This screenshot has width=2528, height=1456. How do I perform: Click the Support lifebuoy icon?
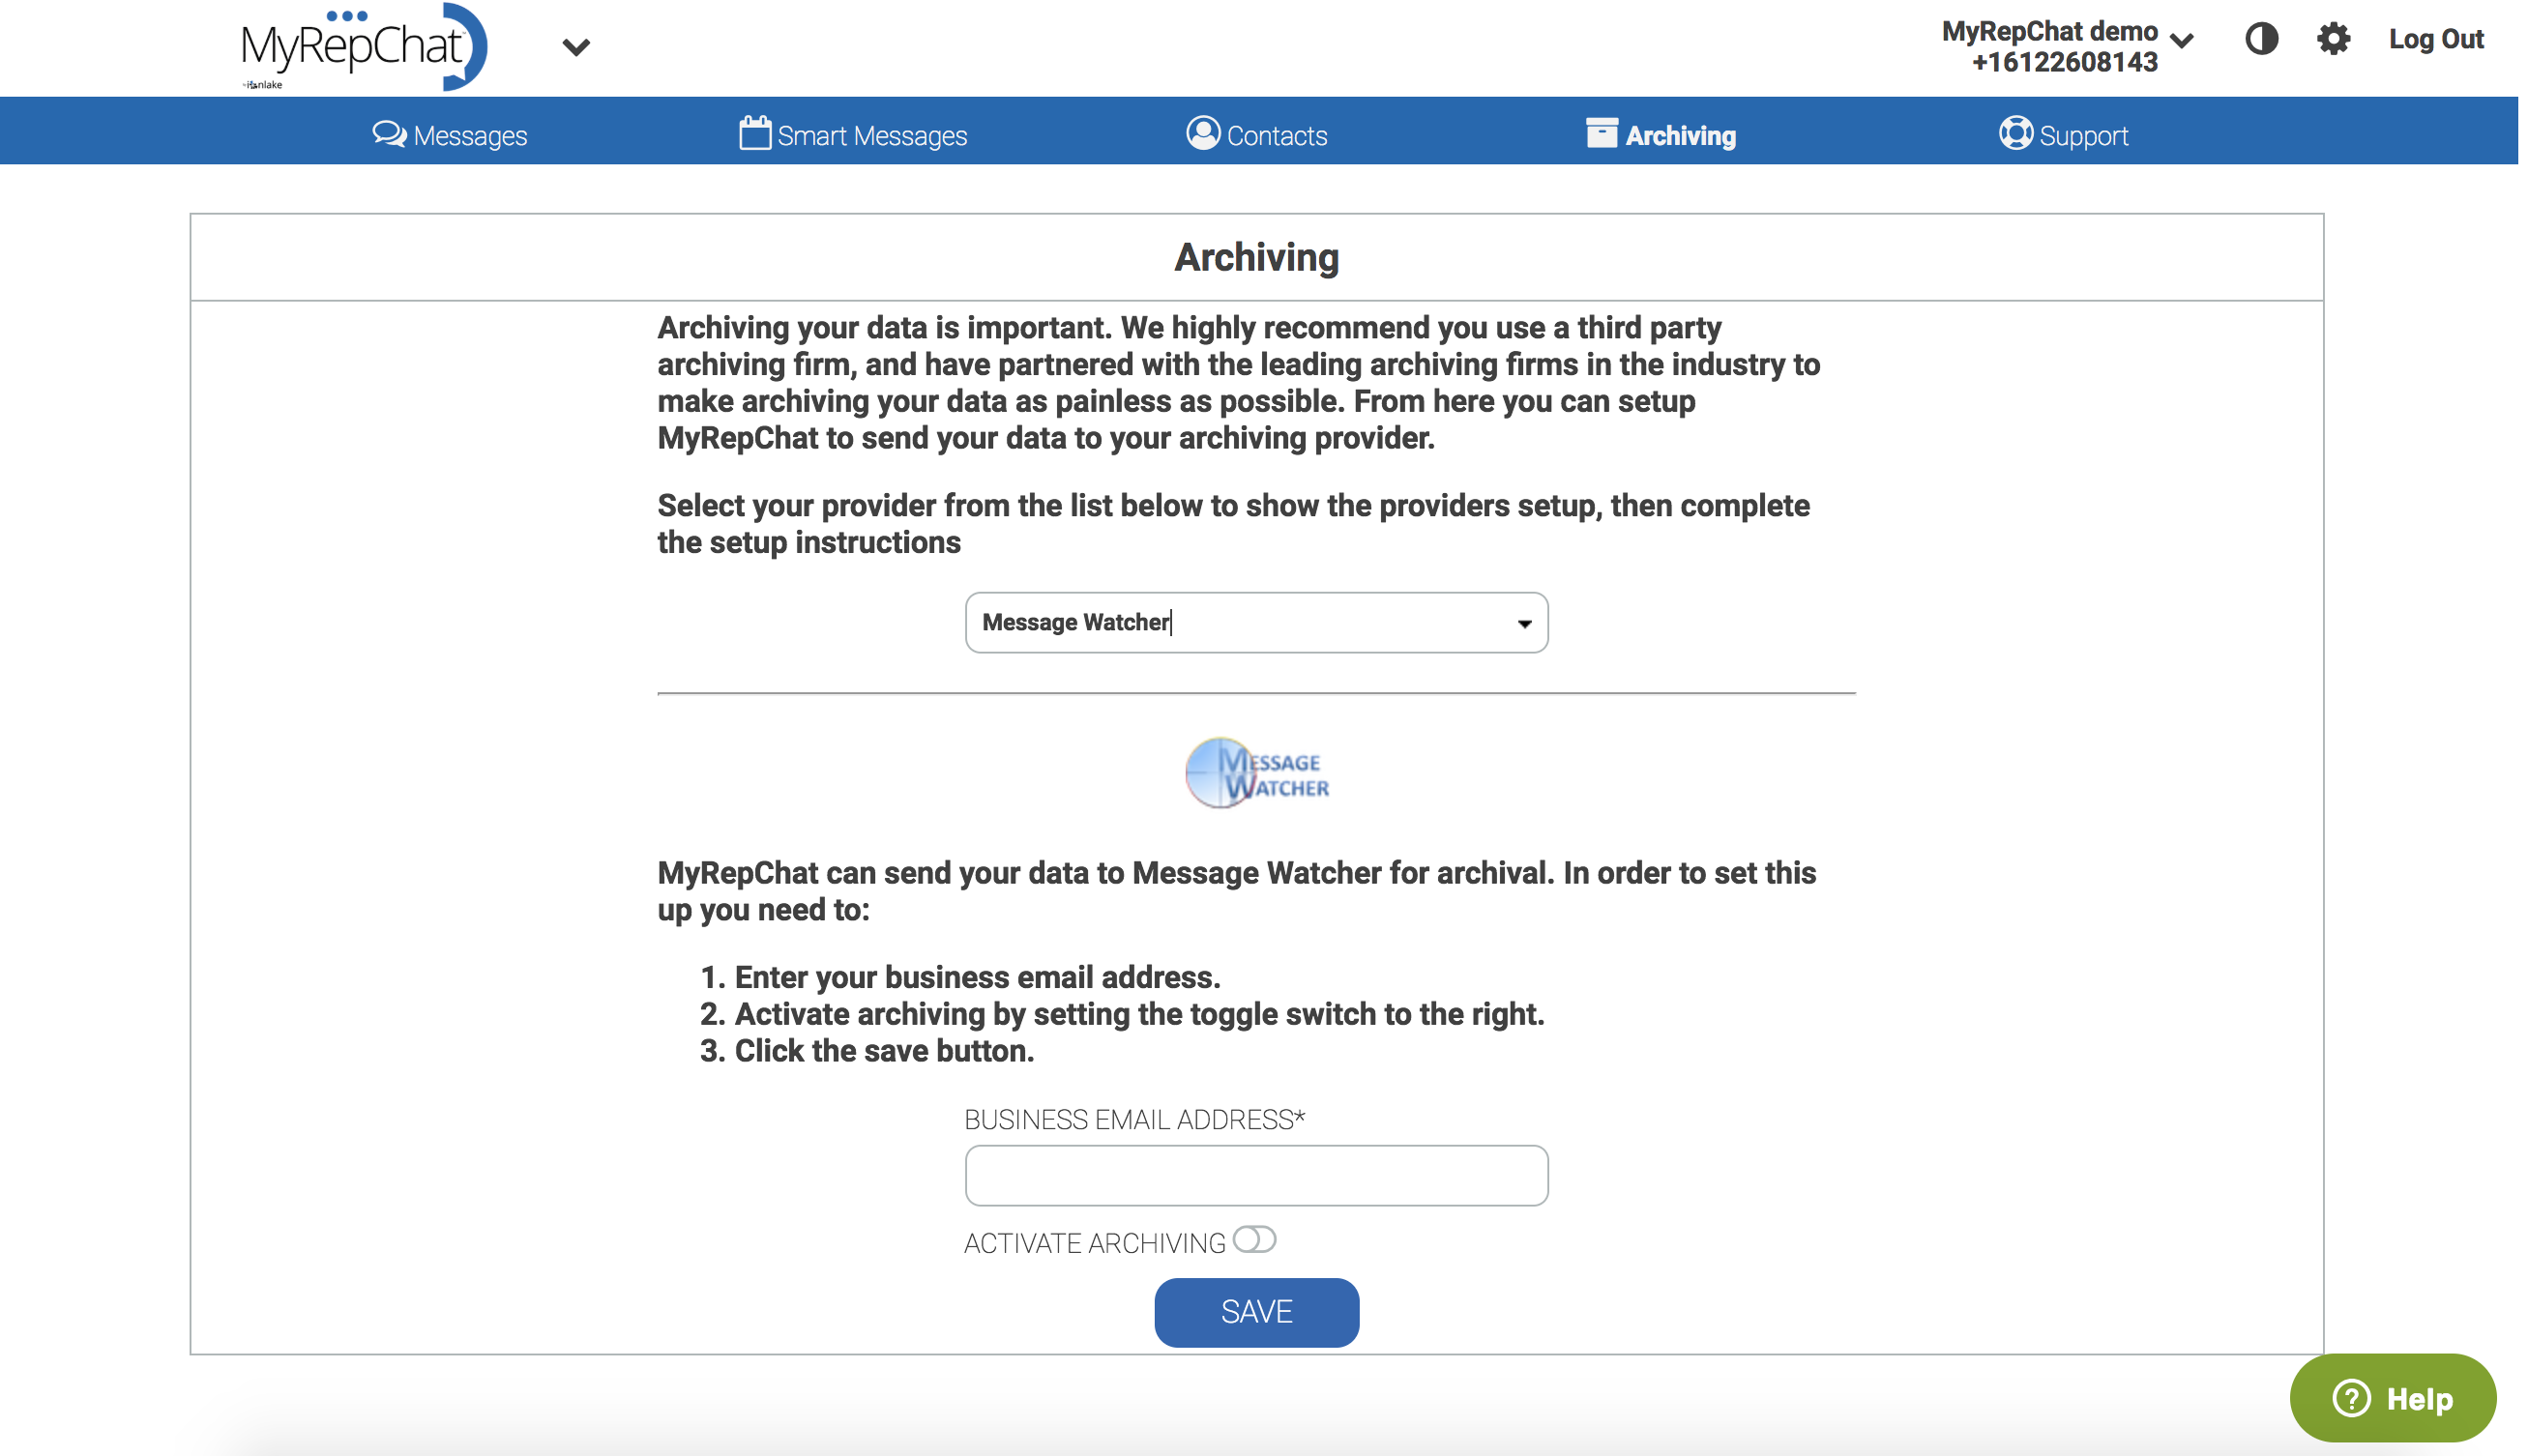click(x=2015, y=133)
